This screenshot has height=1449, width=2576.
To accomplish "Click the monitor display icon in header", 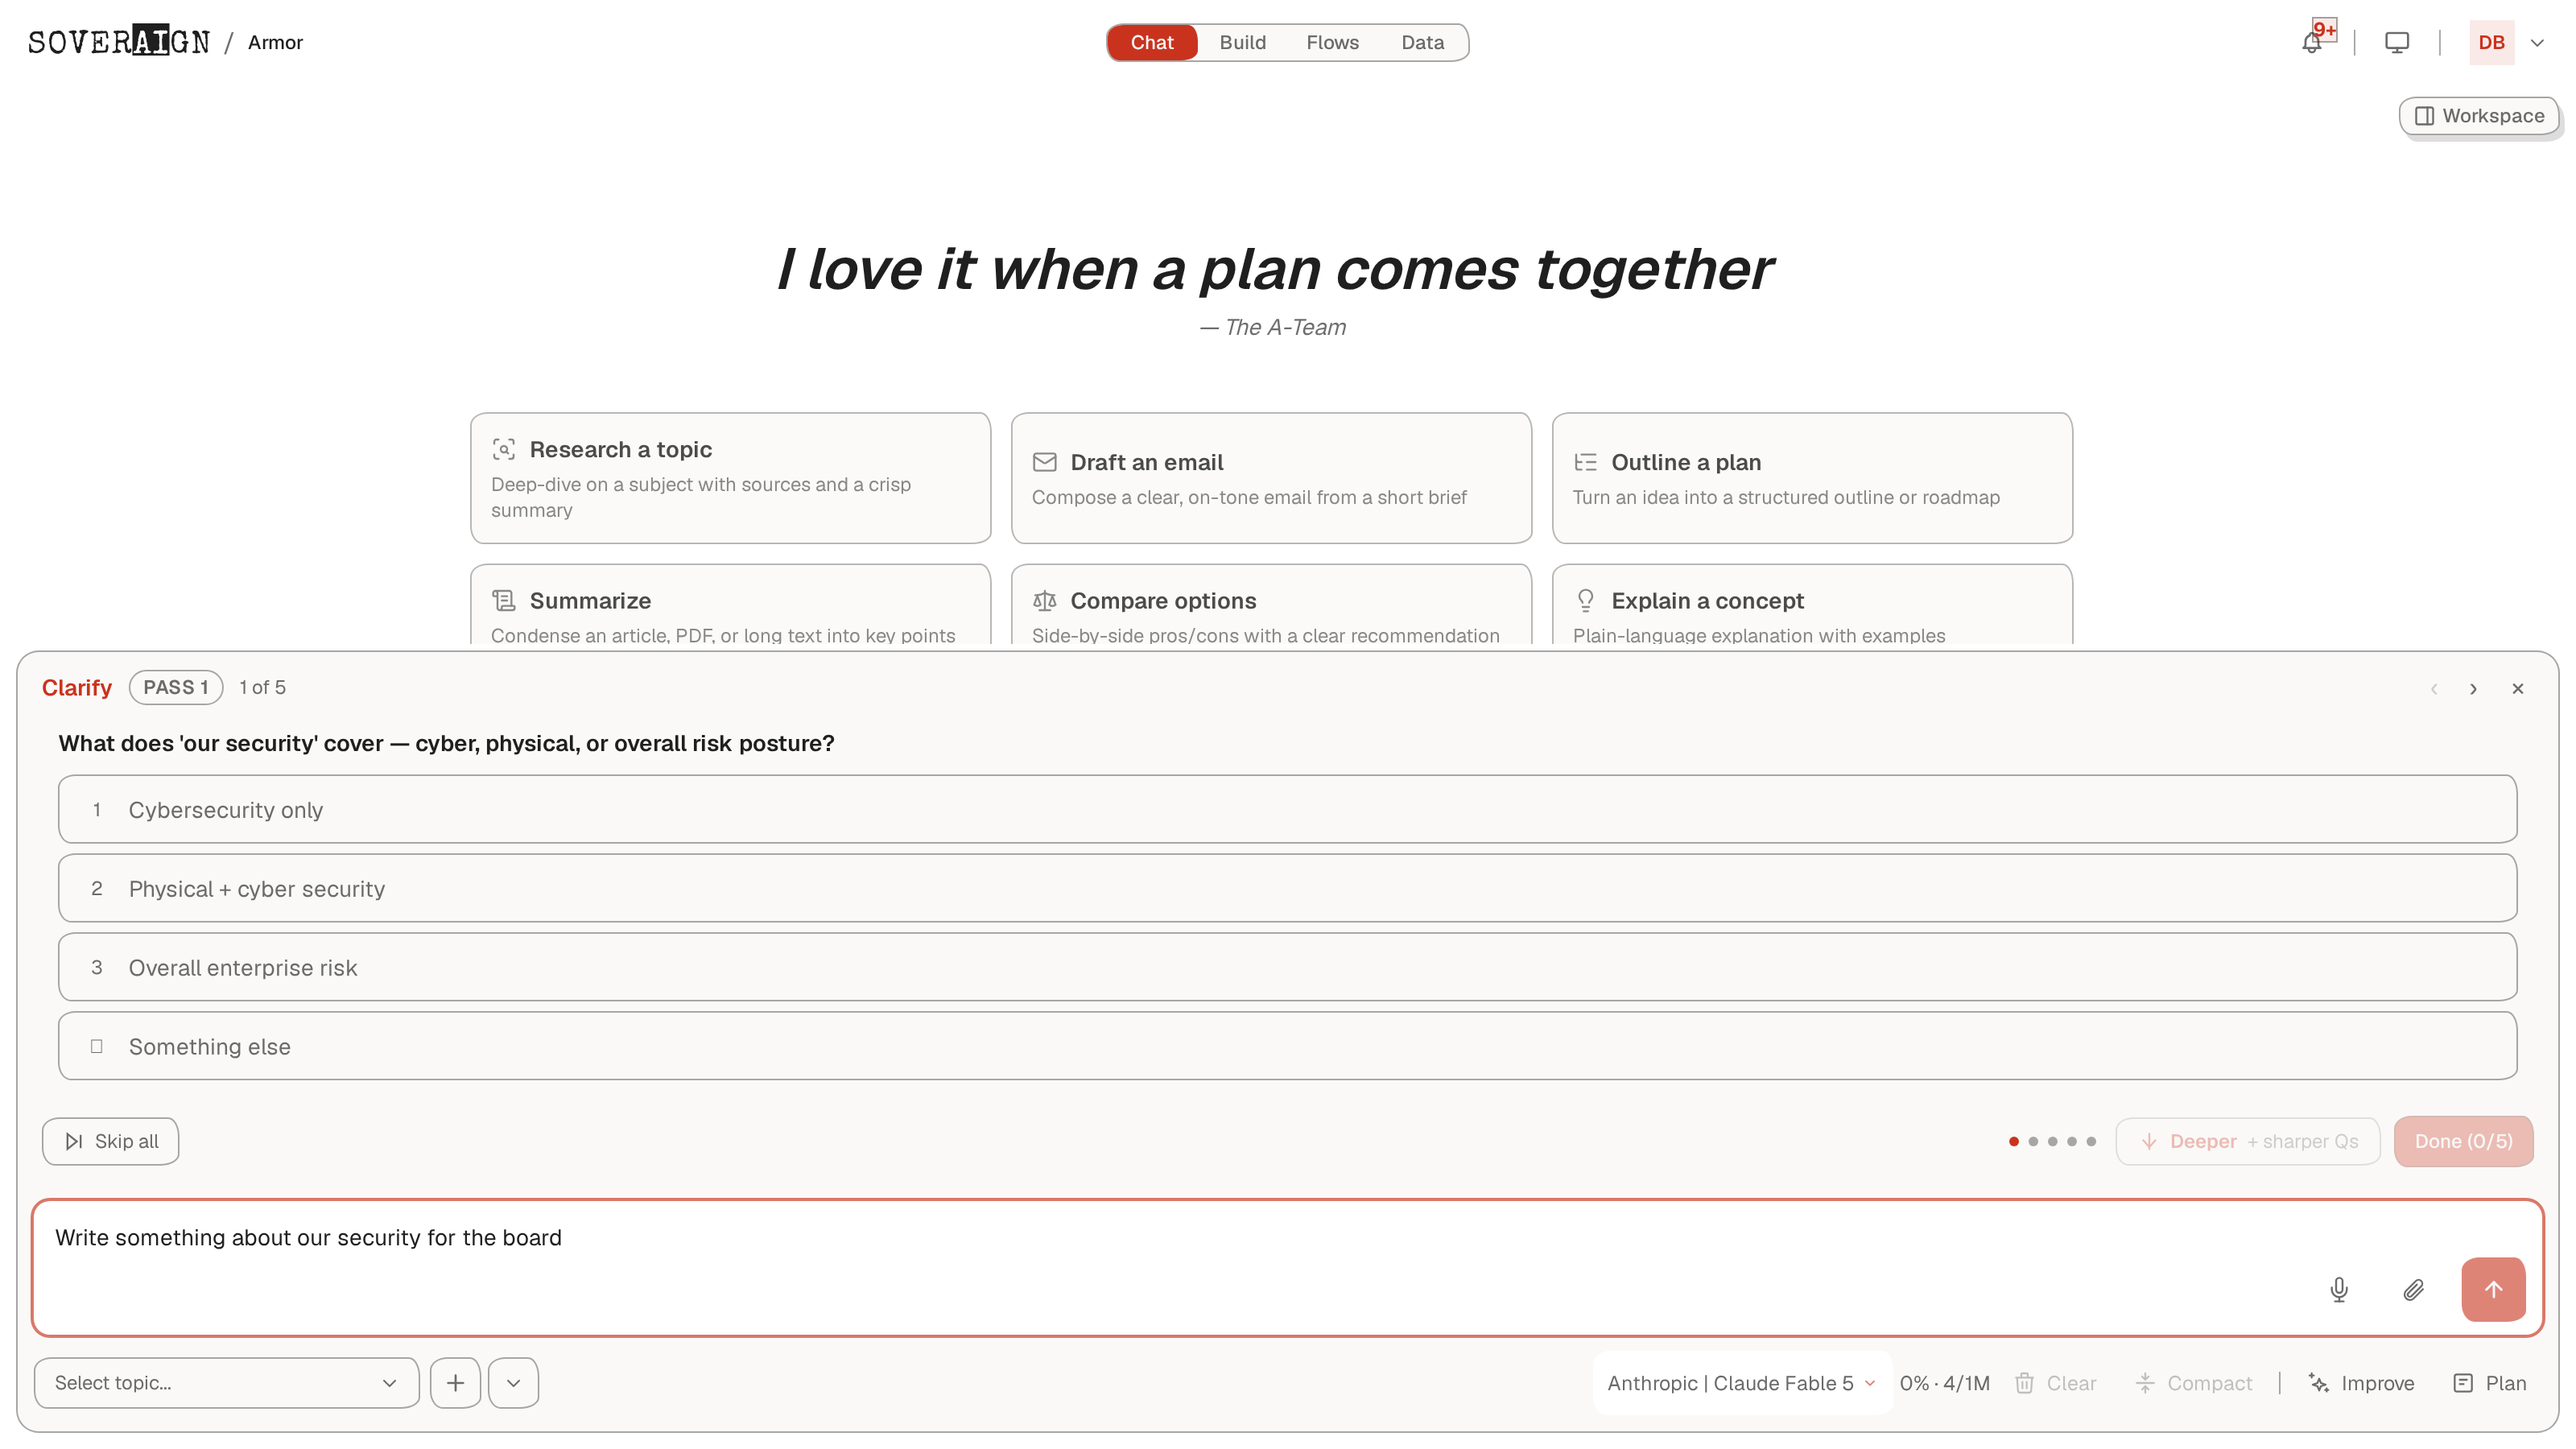I will point(2396,42).
